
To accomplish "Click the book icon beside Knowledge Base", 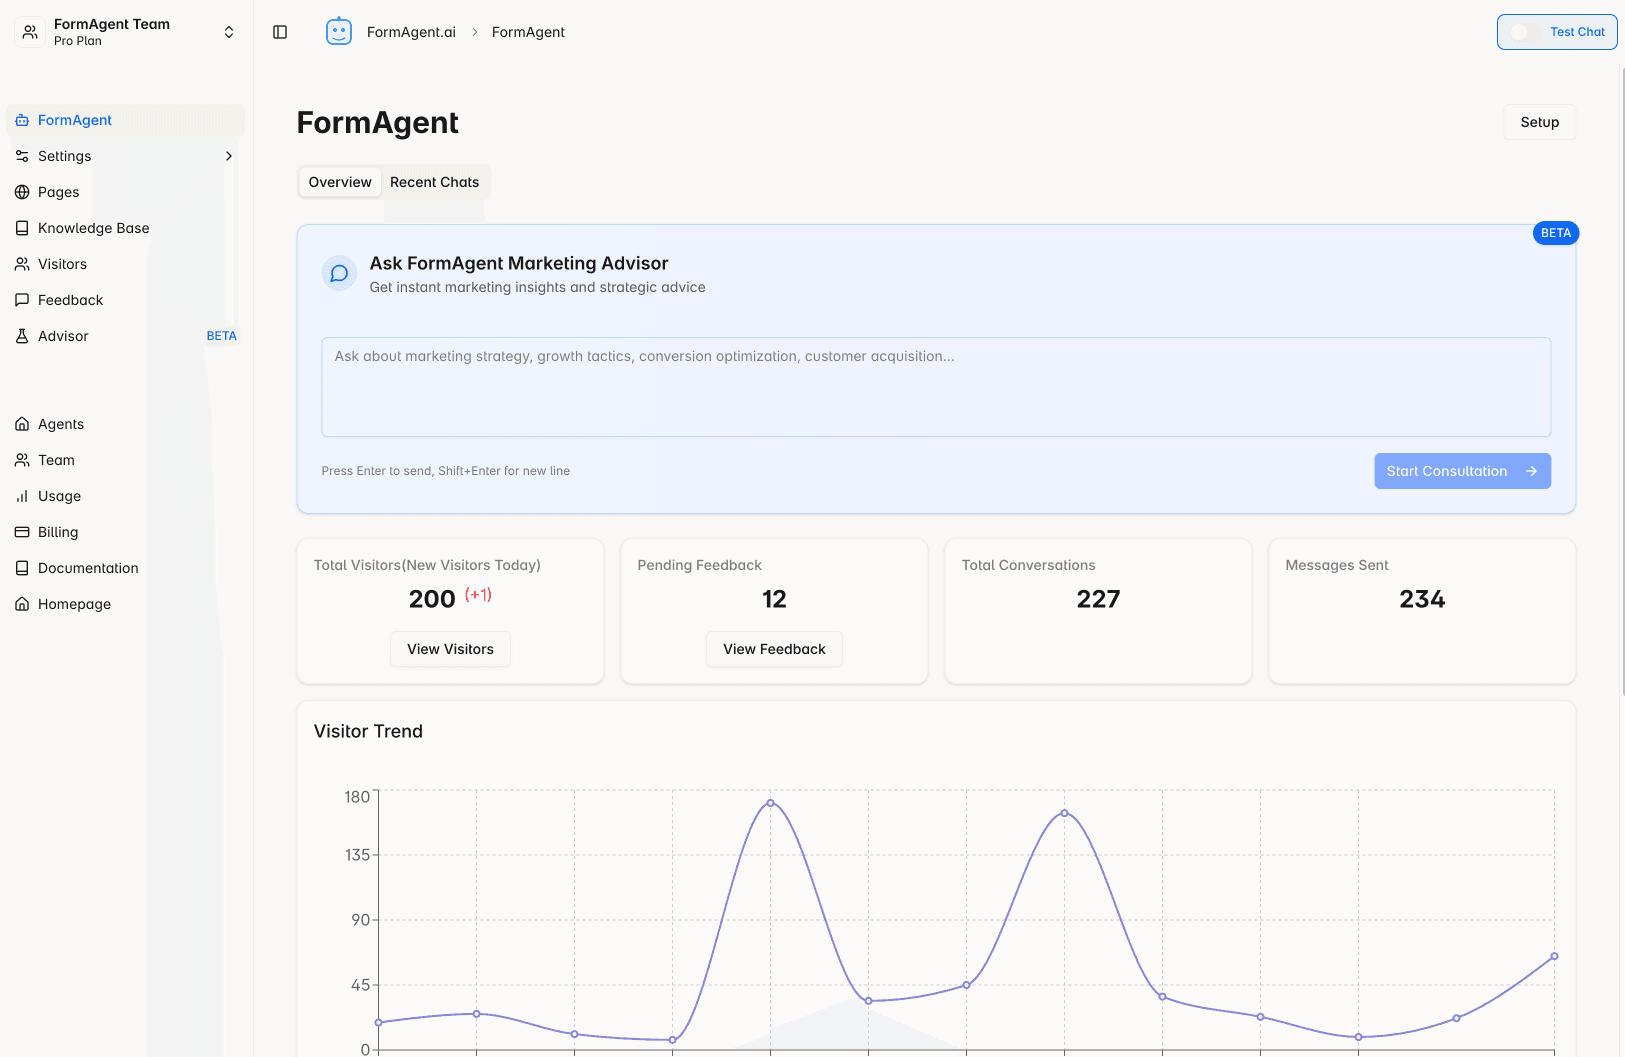I will 22,228.
